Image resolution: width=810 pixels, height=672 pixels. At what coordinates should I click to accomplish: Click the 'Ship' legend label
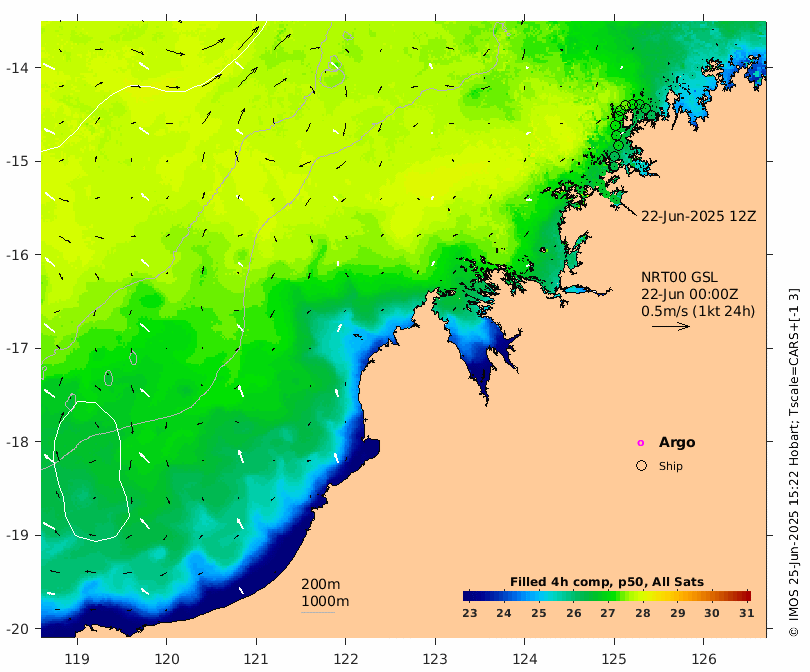671,466
